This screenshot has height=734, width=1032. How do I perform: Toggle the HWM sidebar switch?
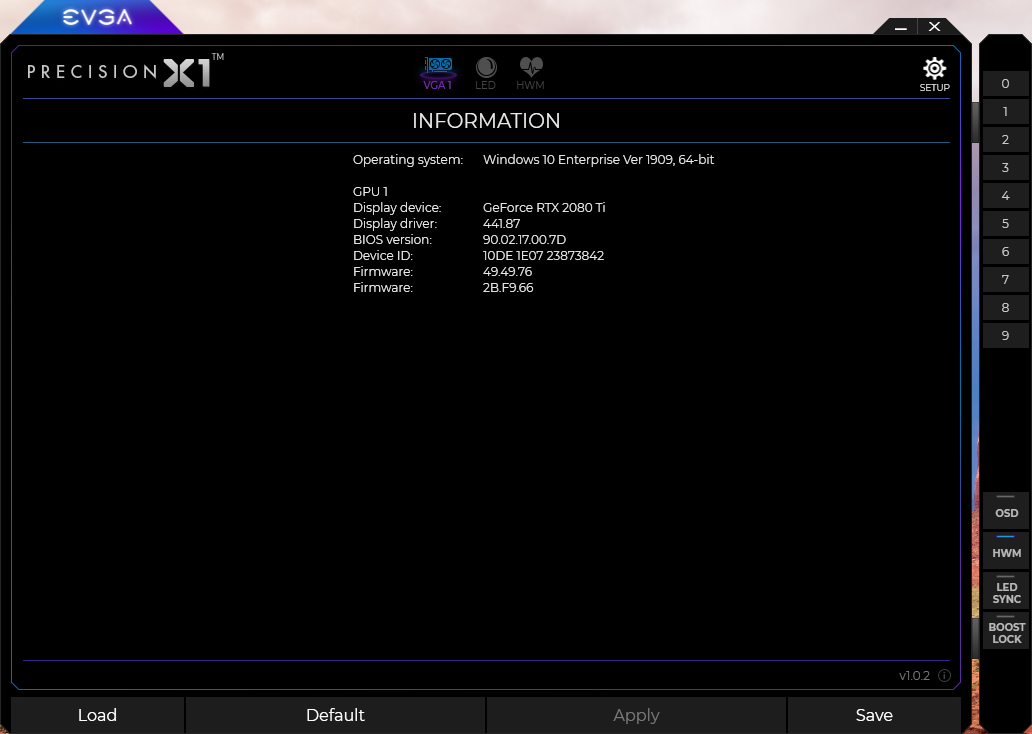point(1006,550)
